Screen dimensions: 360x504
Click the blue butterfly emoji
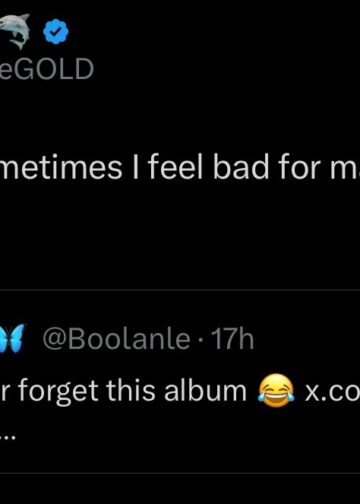[x=12, y=338]
